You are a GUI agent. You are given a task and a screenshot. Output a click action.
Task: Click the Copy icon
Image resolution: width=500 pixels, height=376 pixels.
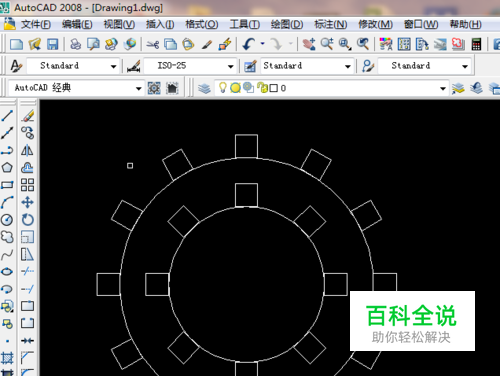[171, 44]
